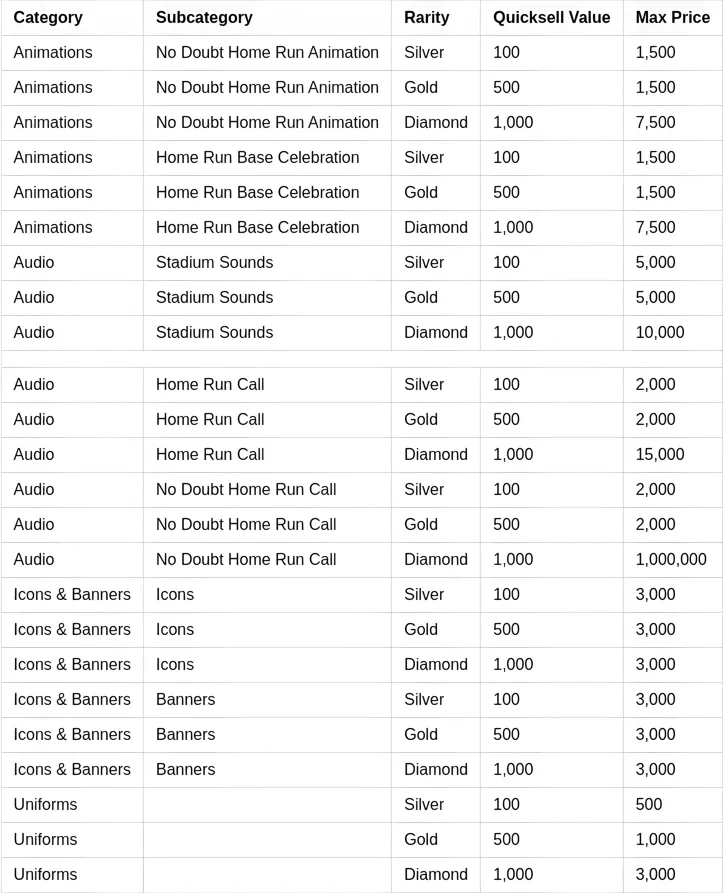Click No Doubt Home Run Animation in Diamond row
724x893 pixels.
267,122
